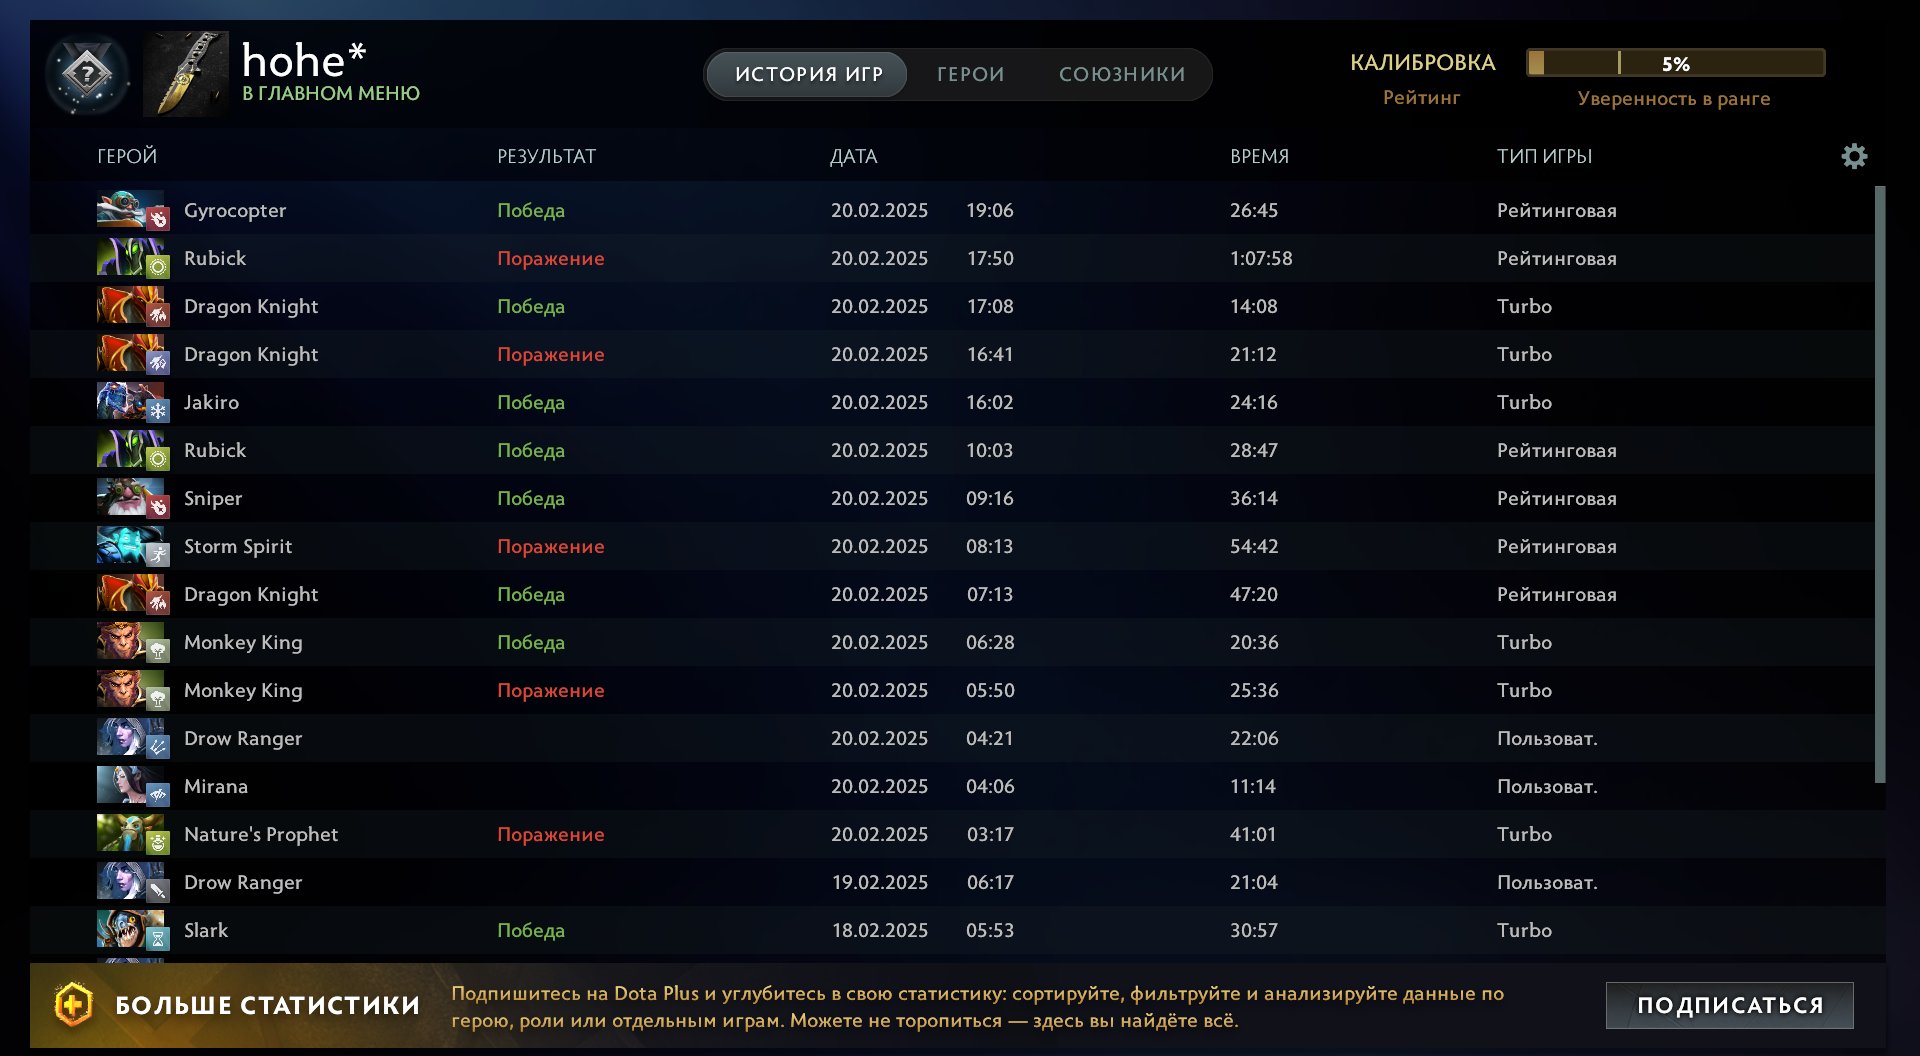Select the Sniper hero portrait
1920x1056 pixels.
(x=130, y=498)
